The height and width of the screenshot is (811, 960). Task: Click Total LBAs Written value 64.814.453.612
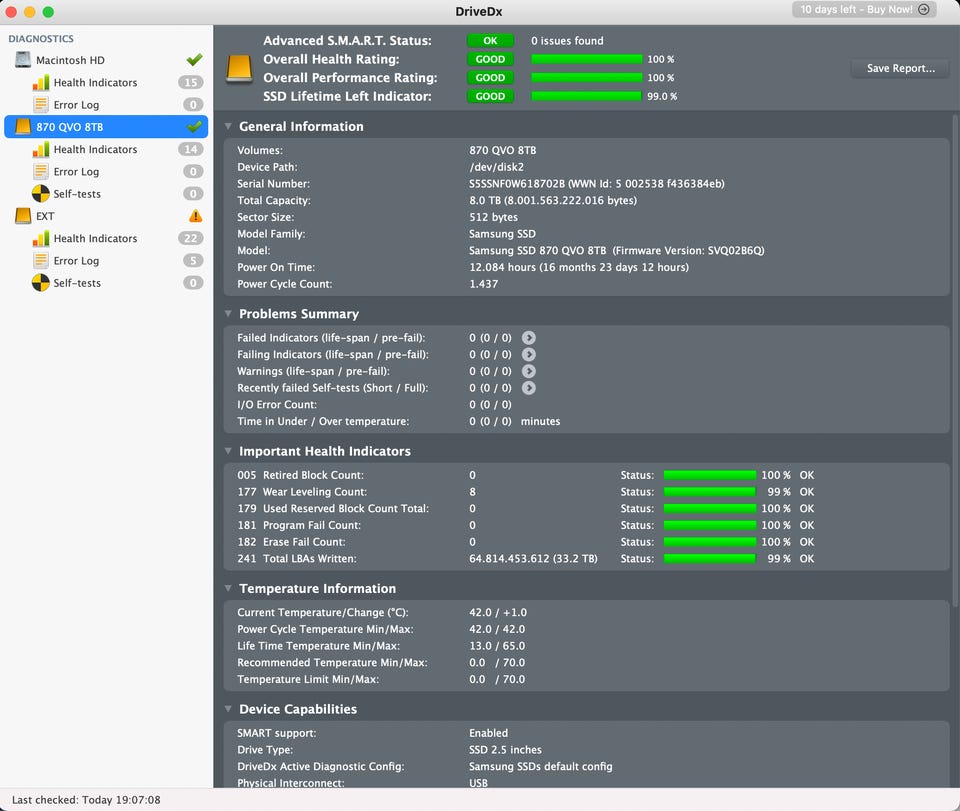533,559
